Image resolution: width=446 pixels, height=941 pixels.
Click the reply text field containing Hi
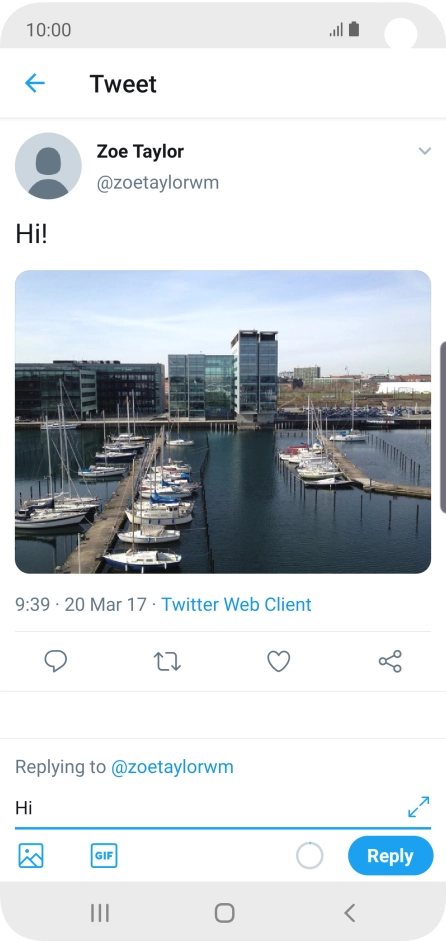[210, 808]
